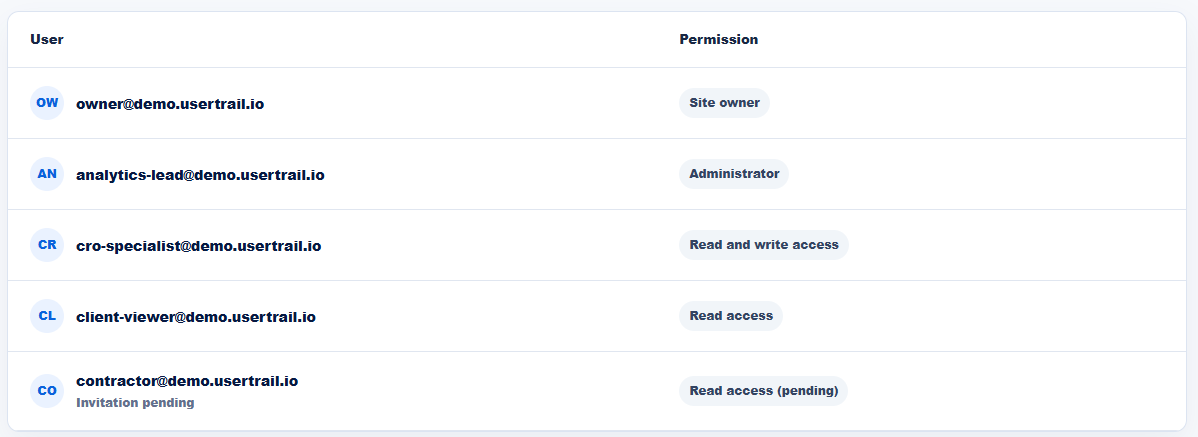This screenshot has height=437, width=1198.
Task: Click the User column header
Action: click(x=47, y=40)
